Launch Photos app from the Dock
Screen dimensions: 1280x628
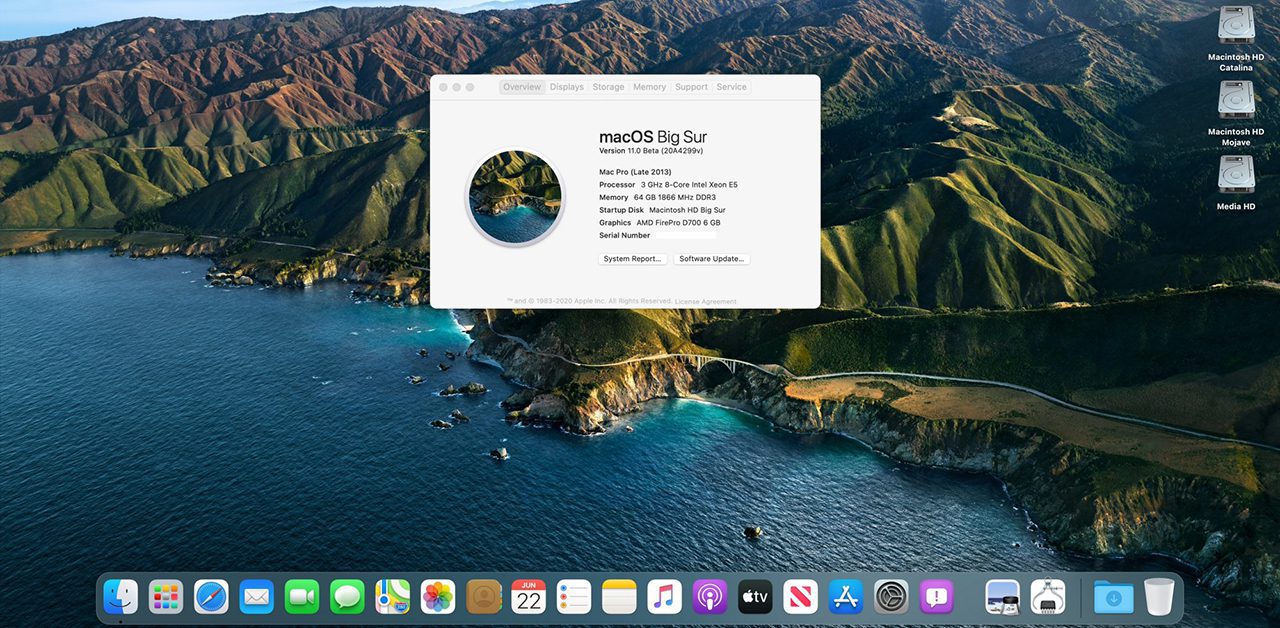438,597
